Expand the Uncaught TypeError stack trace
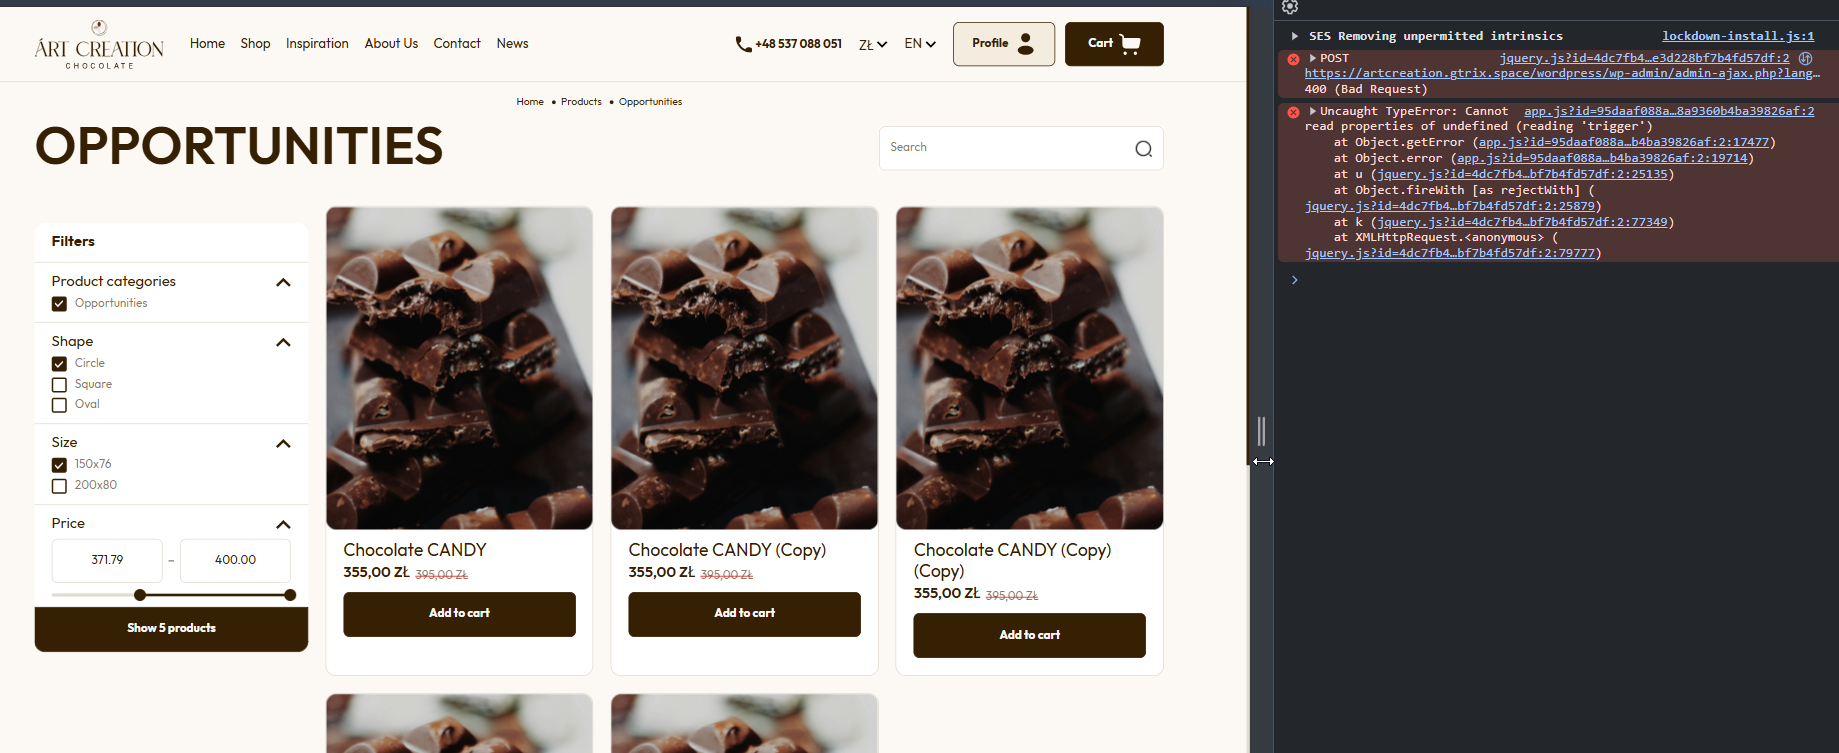 [1312, 111]
